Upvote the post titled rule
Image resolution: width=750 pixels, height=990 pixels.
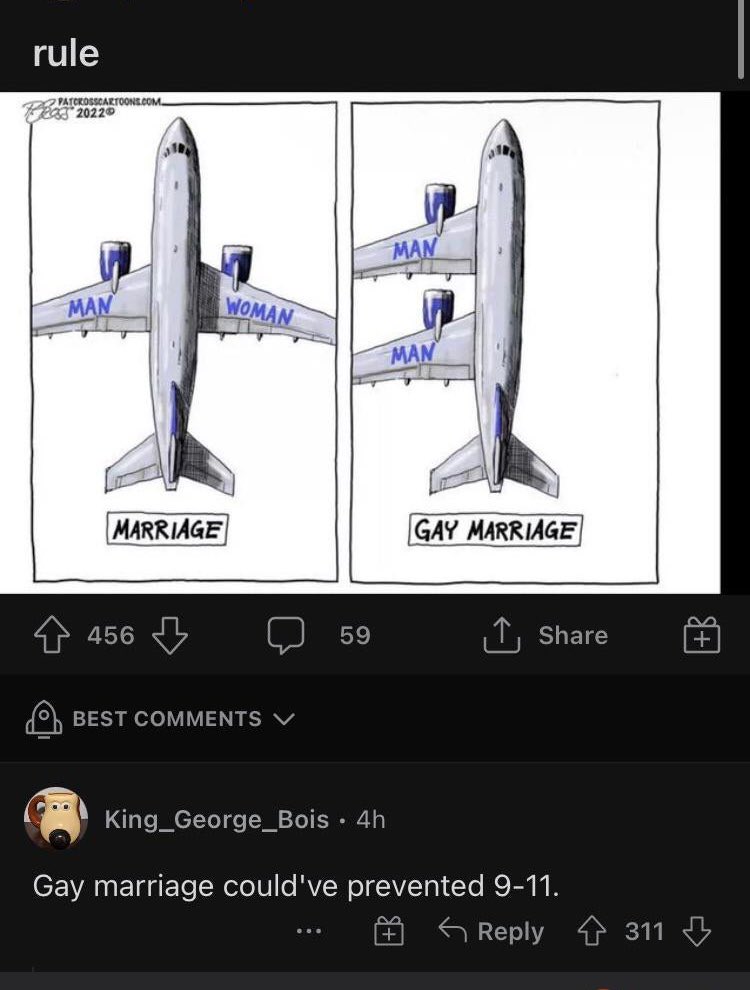pyautogui.click(x=50, y=634)
